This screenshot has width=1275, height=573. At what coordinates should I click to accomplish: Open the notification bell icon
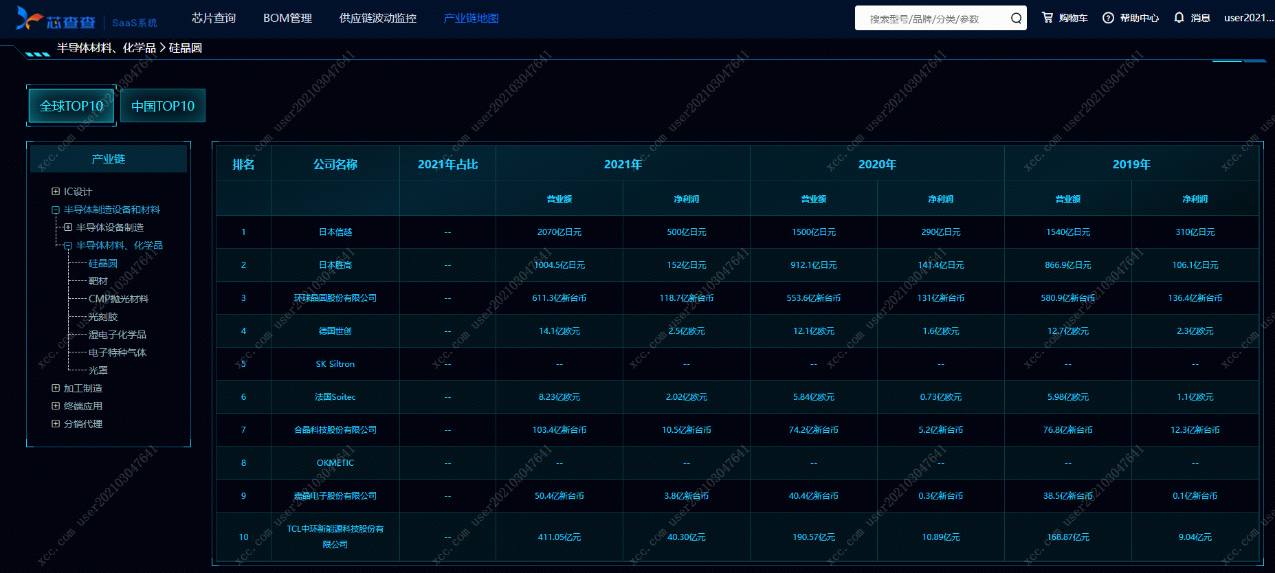click(1179, 18)
